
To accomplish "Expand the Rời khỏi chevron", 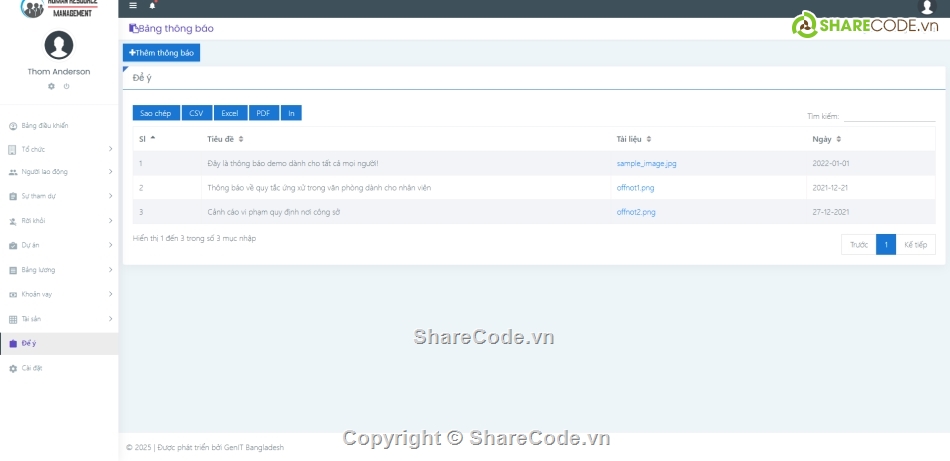I will coord(110,221).
